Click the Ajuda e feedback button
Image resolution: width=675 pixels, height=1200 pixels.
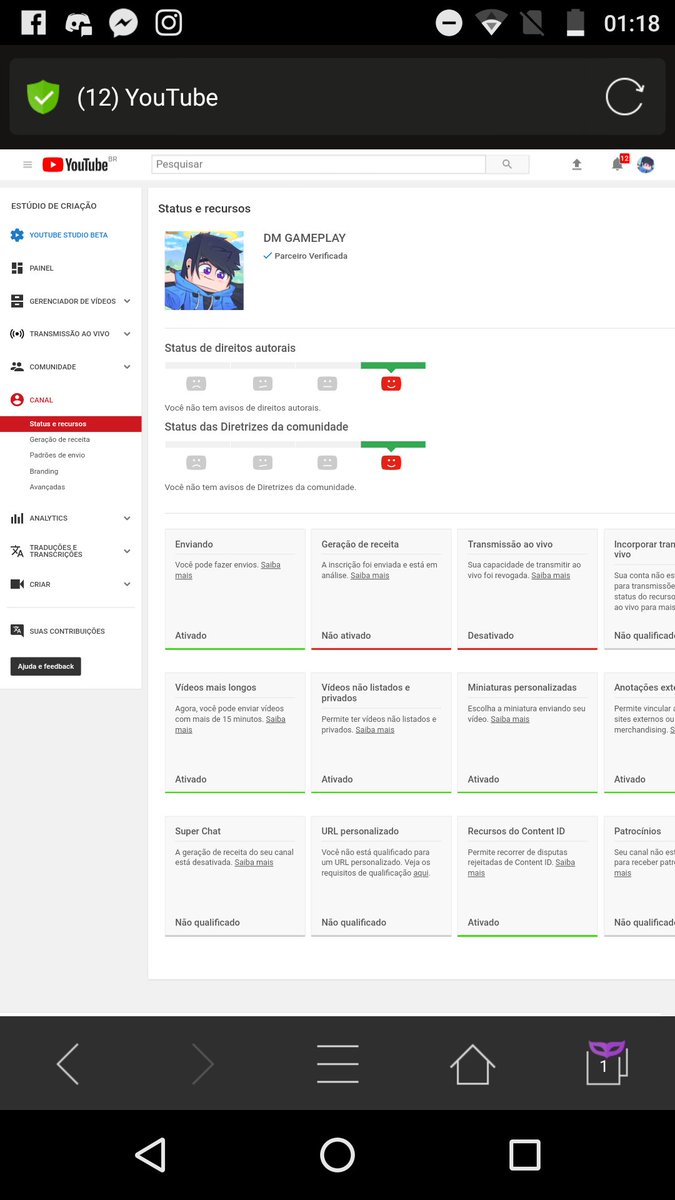[x=46, y=666]
